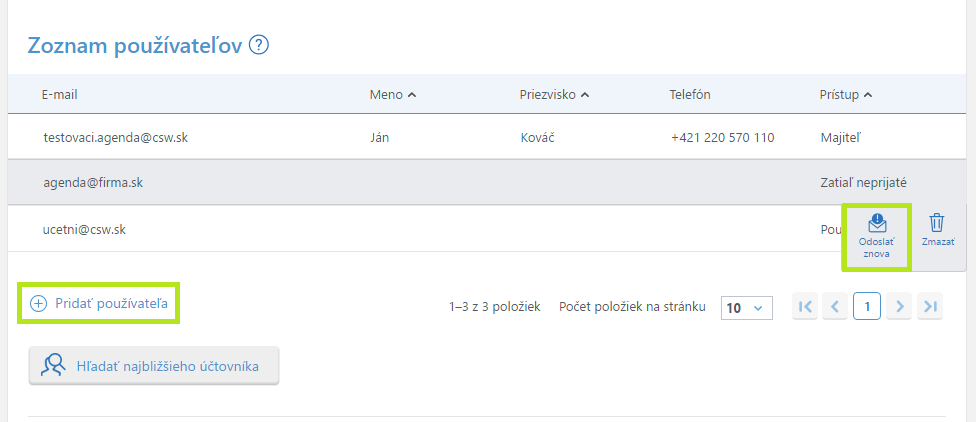Click Hľadať najbližšieho účtovníka button
The height and width of the screenshot is (422, 976).
tap(154, 366)
